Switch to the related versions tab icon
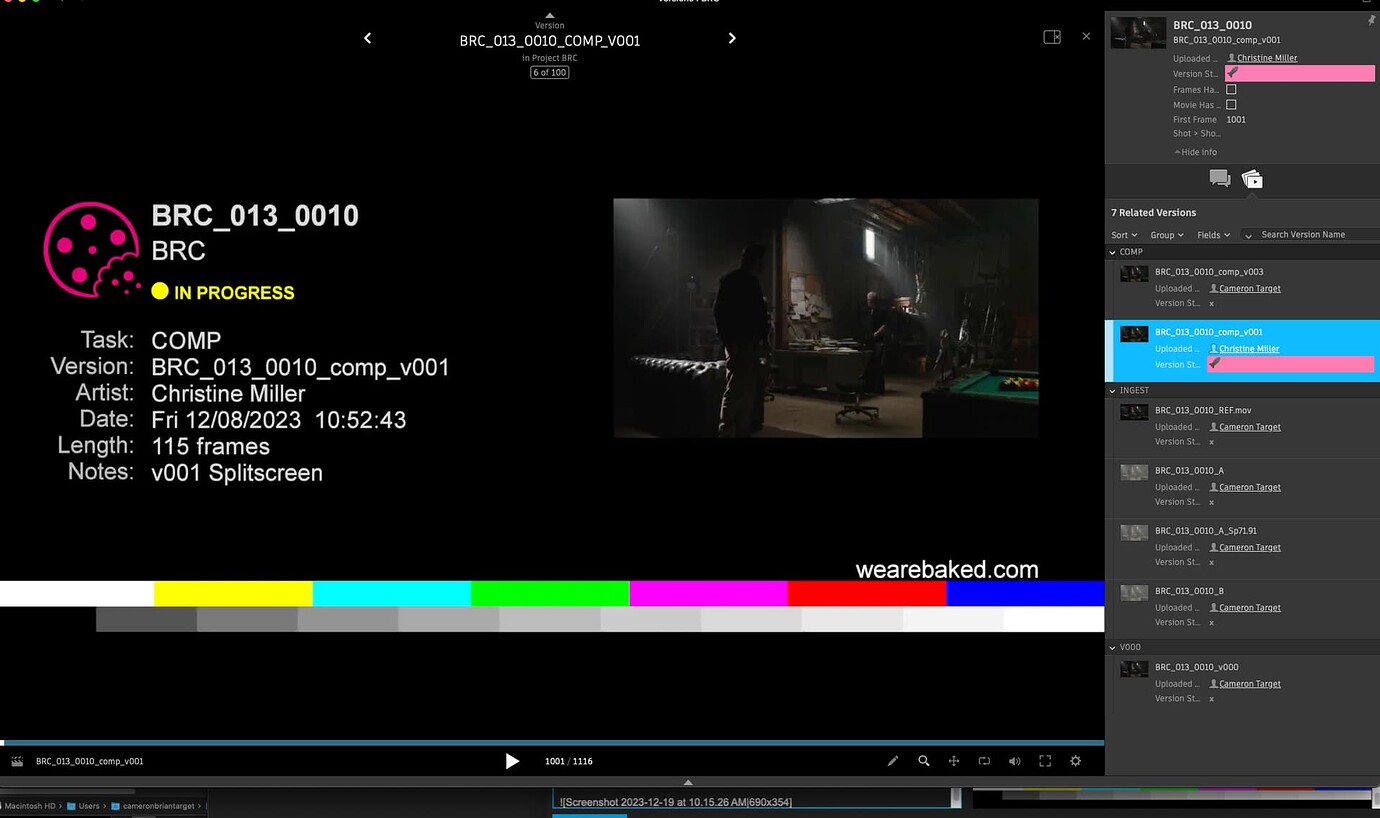This screenshot has width=1380, height=818. (x=1252, y=179)
